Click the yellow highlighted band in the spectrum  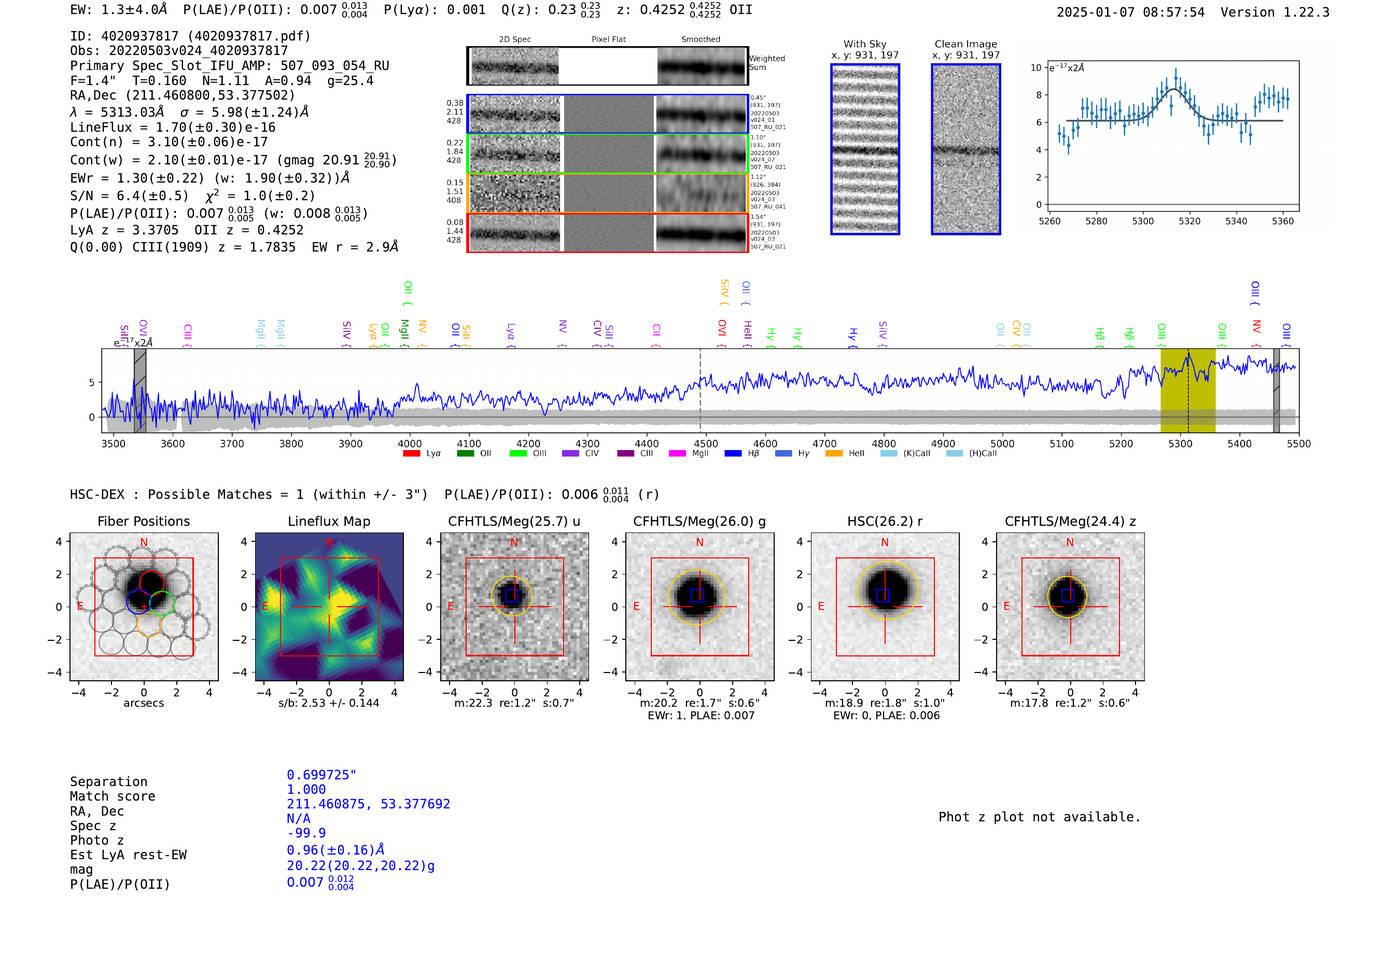pos(1187,390)
